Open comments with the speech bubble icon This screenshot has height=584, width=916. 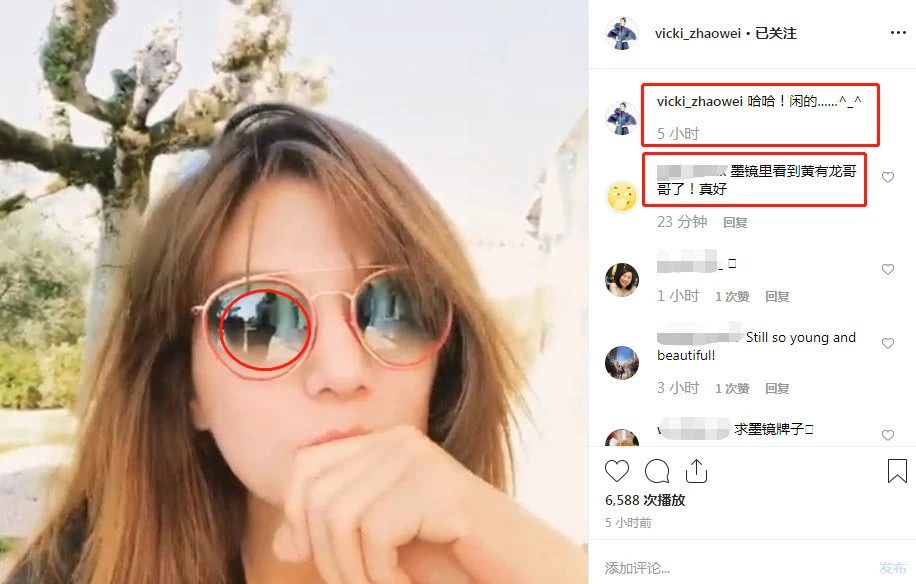tap(657, 471)
